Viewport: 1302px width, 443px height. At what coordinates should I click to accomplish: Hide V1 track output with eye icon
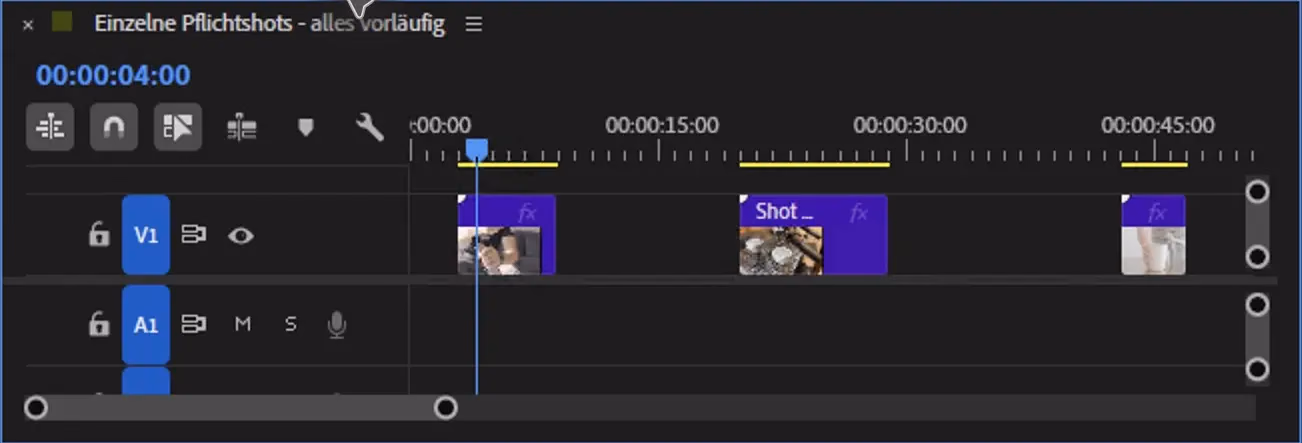tap(241, 235)
